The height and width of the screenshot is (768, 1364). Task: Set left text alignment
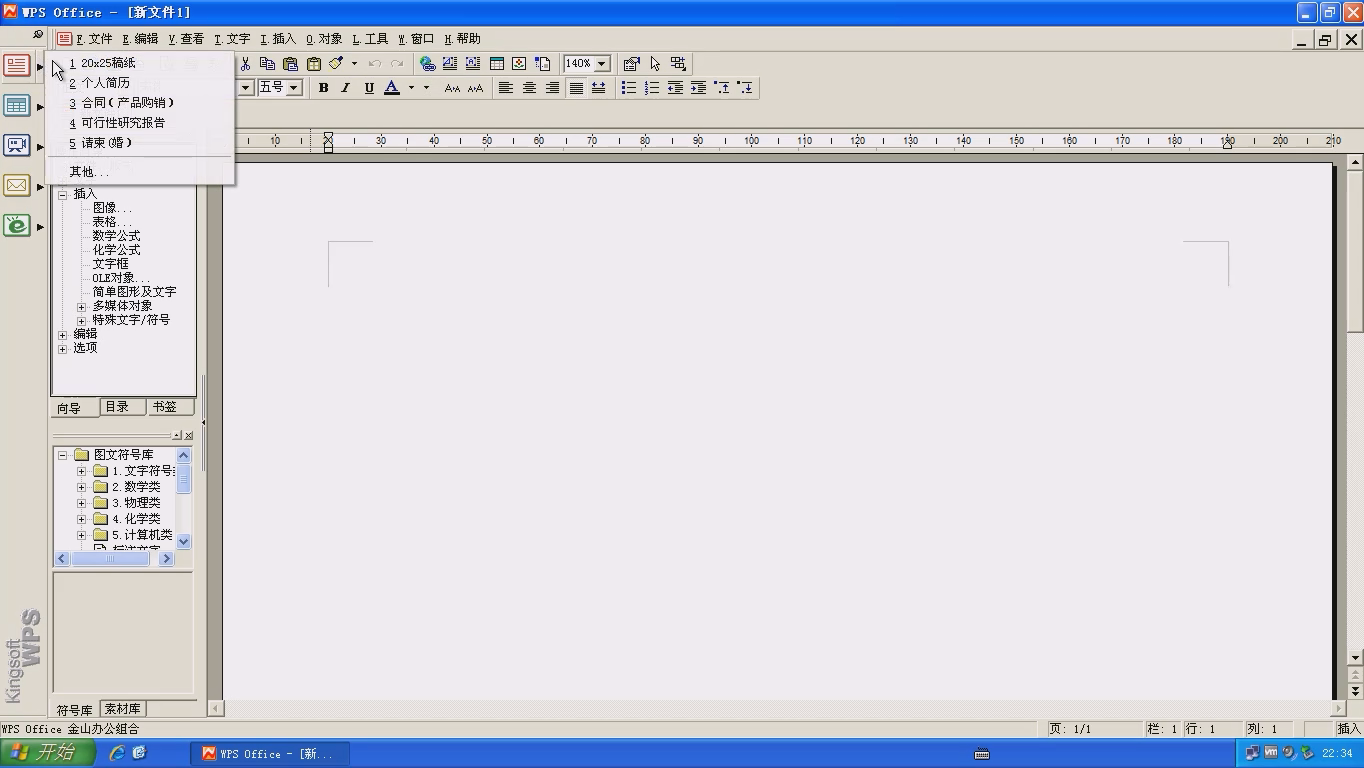[506, 88]
